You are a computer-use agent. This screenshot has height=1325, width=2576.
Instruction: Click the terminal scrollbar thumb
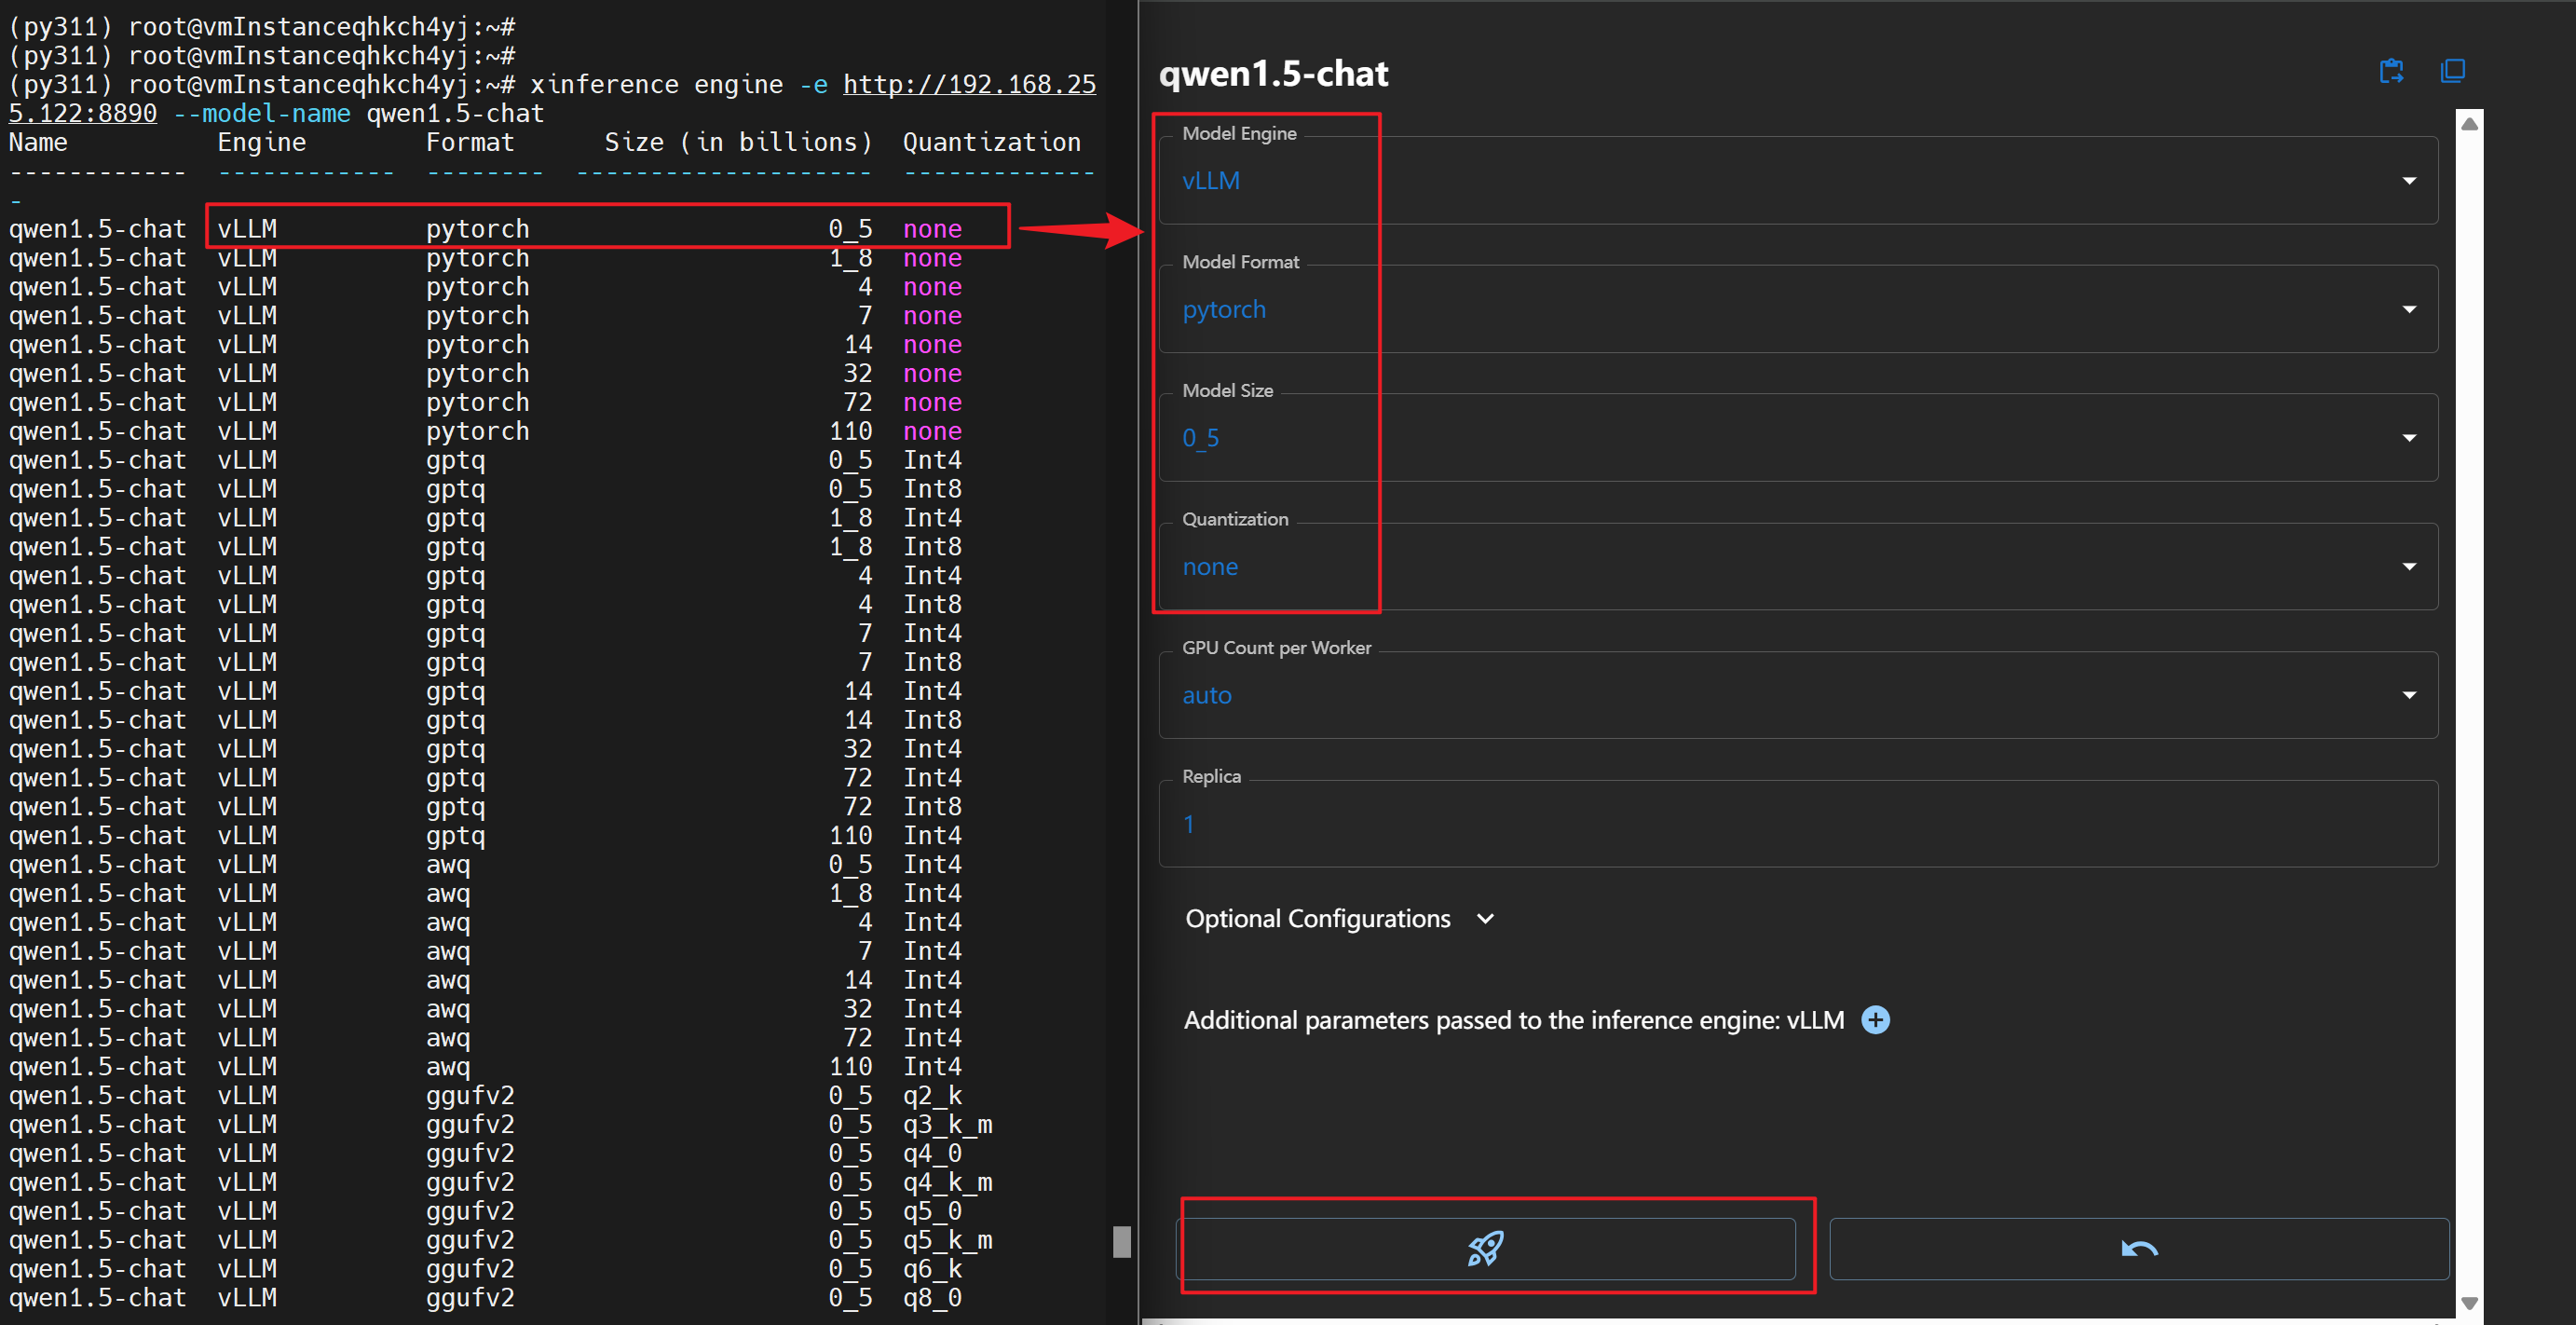click(x=1122, y=1241)
